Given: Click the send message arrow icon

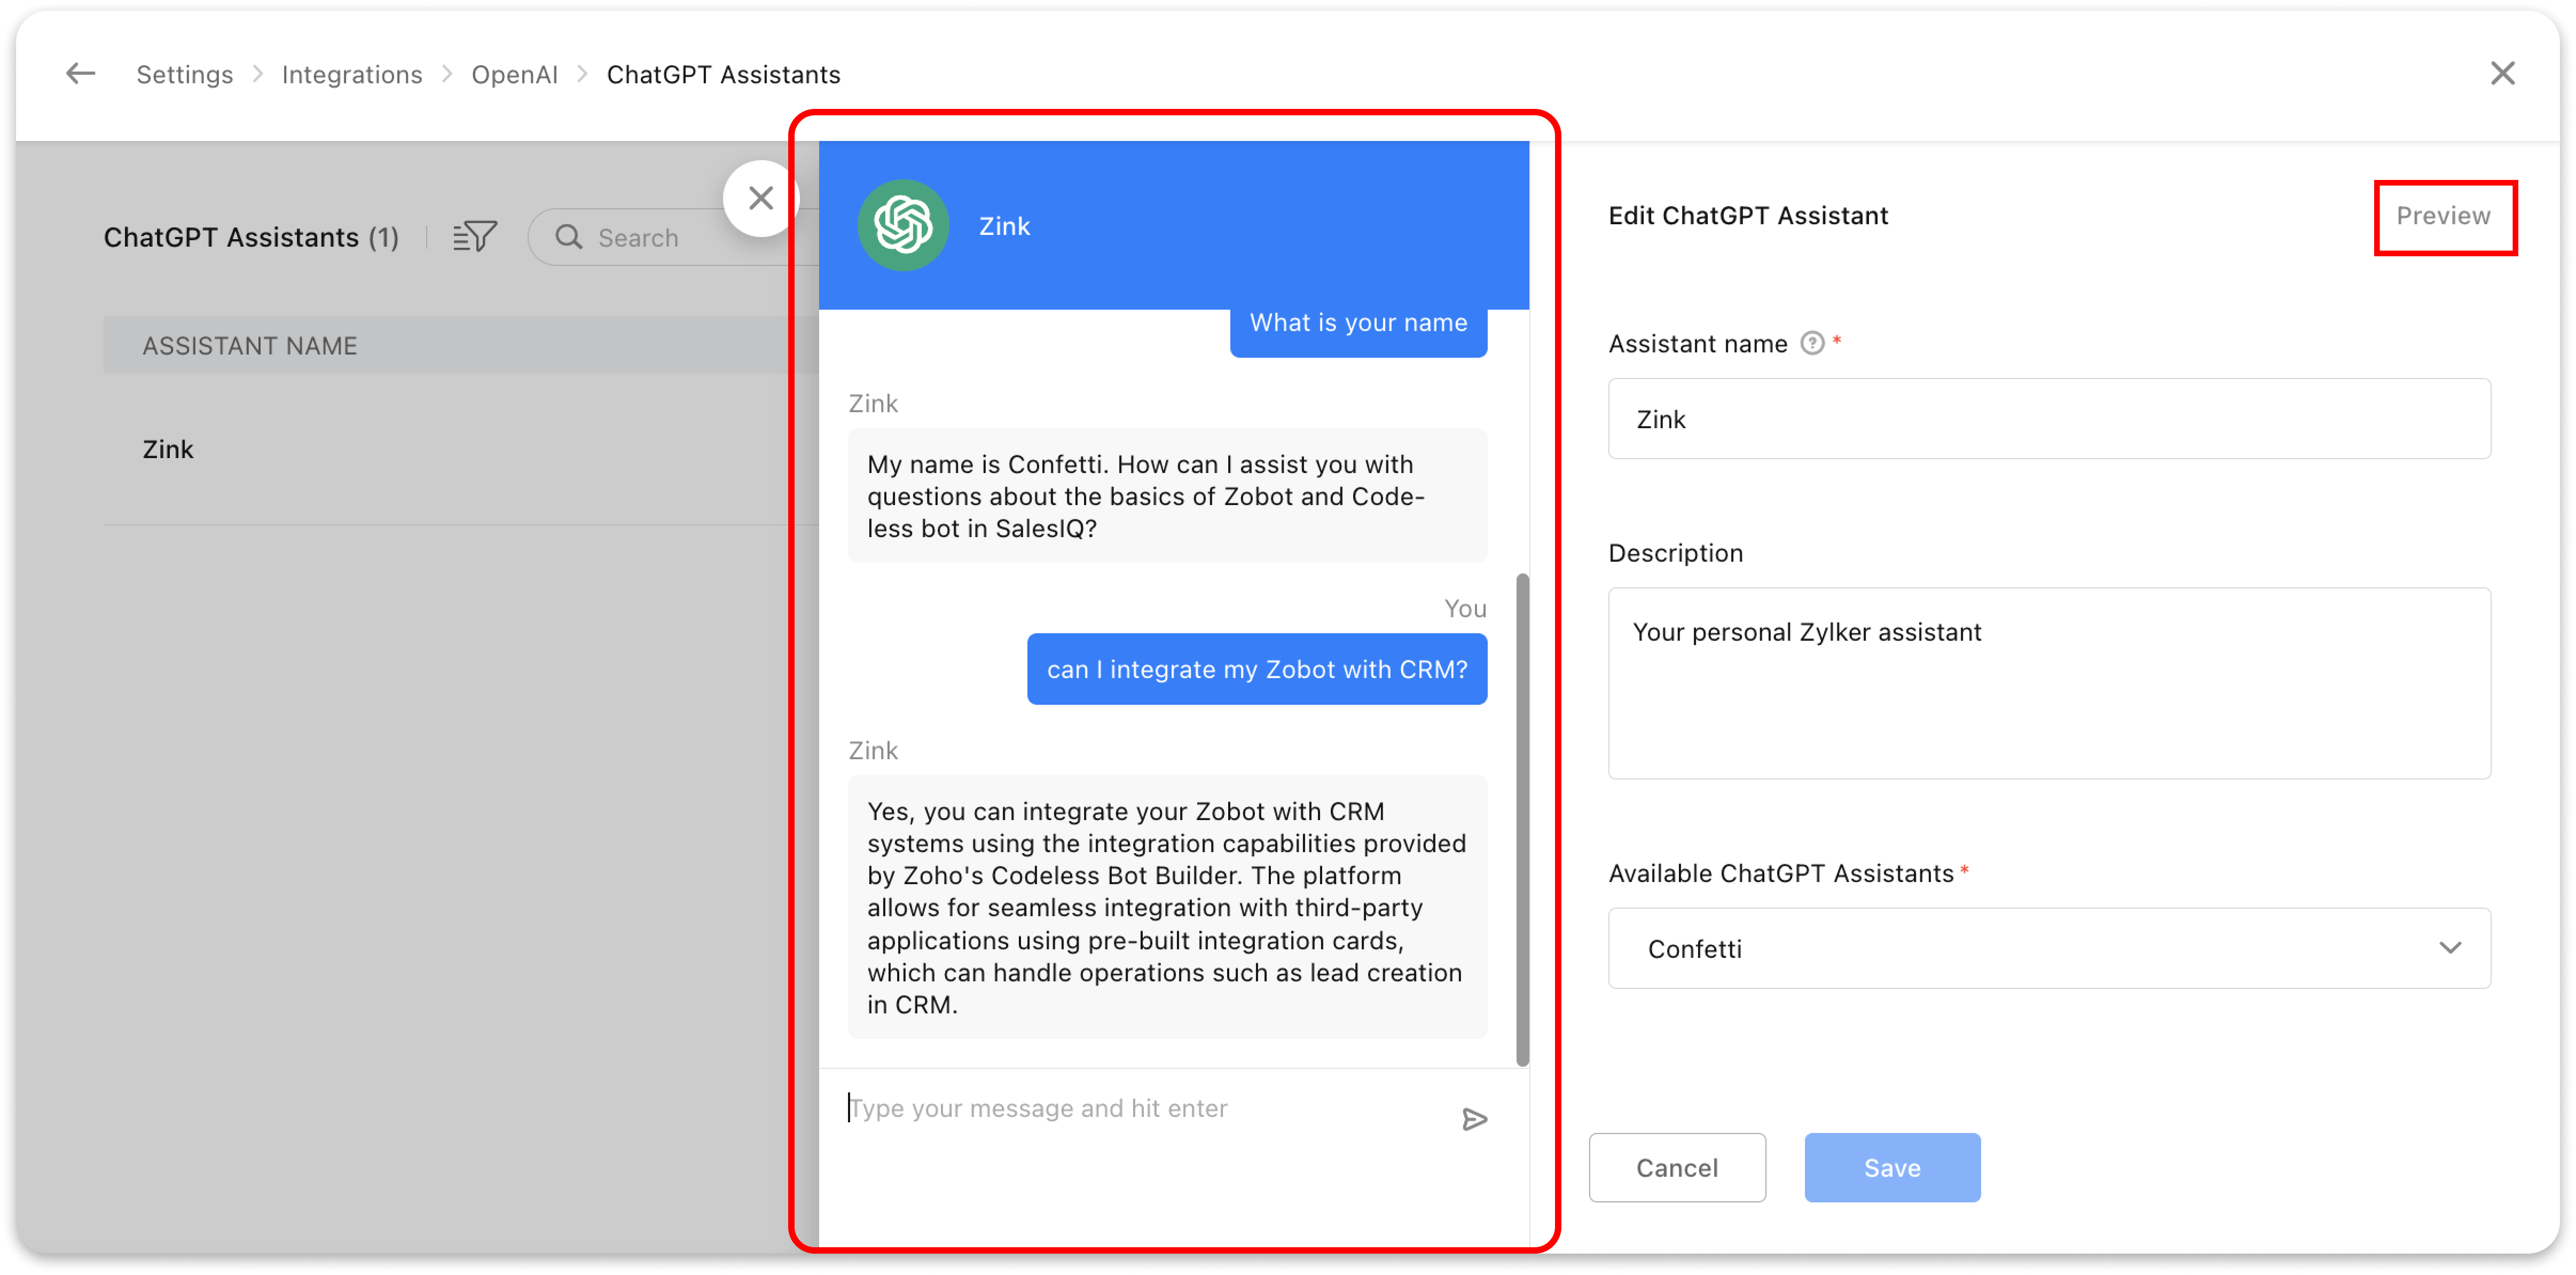Looking at the screenshot, I should 1474,1119.
